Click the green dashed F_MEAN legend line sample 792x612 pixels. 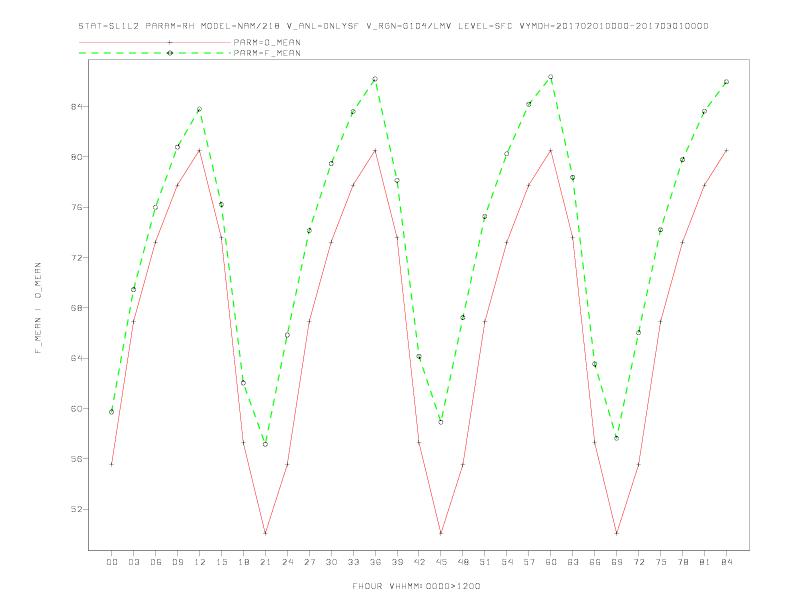155,53
